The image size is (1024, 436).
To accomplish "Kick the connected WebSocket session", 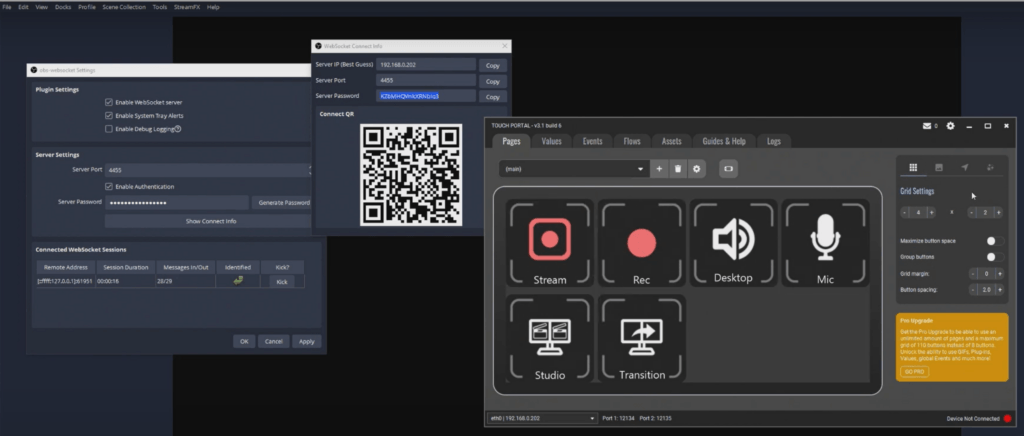I will [x=282, y=282].
